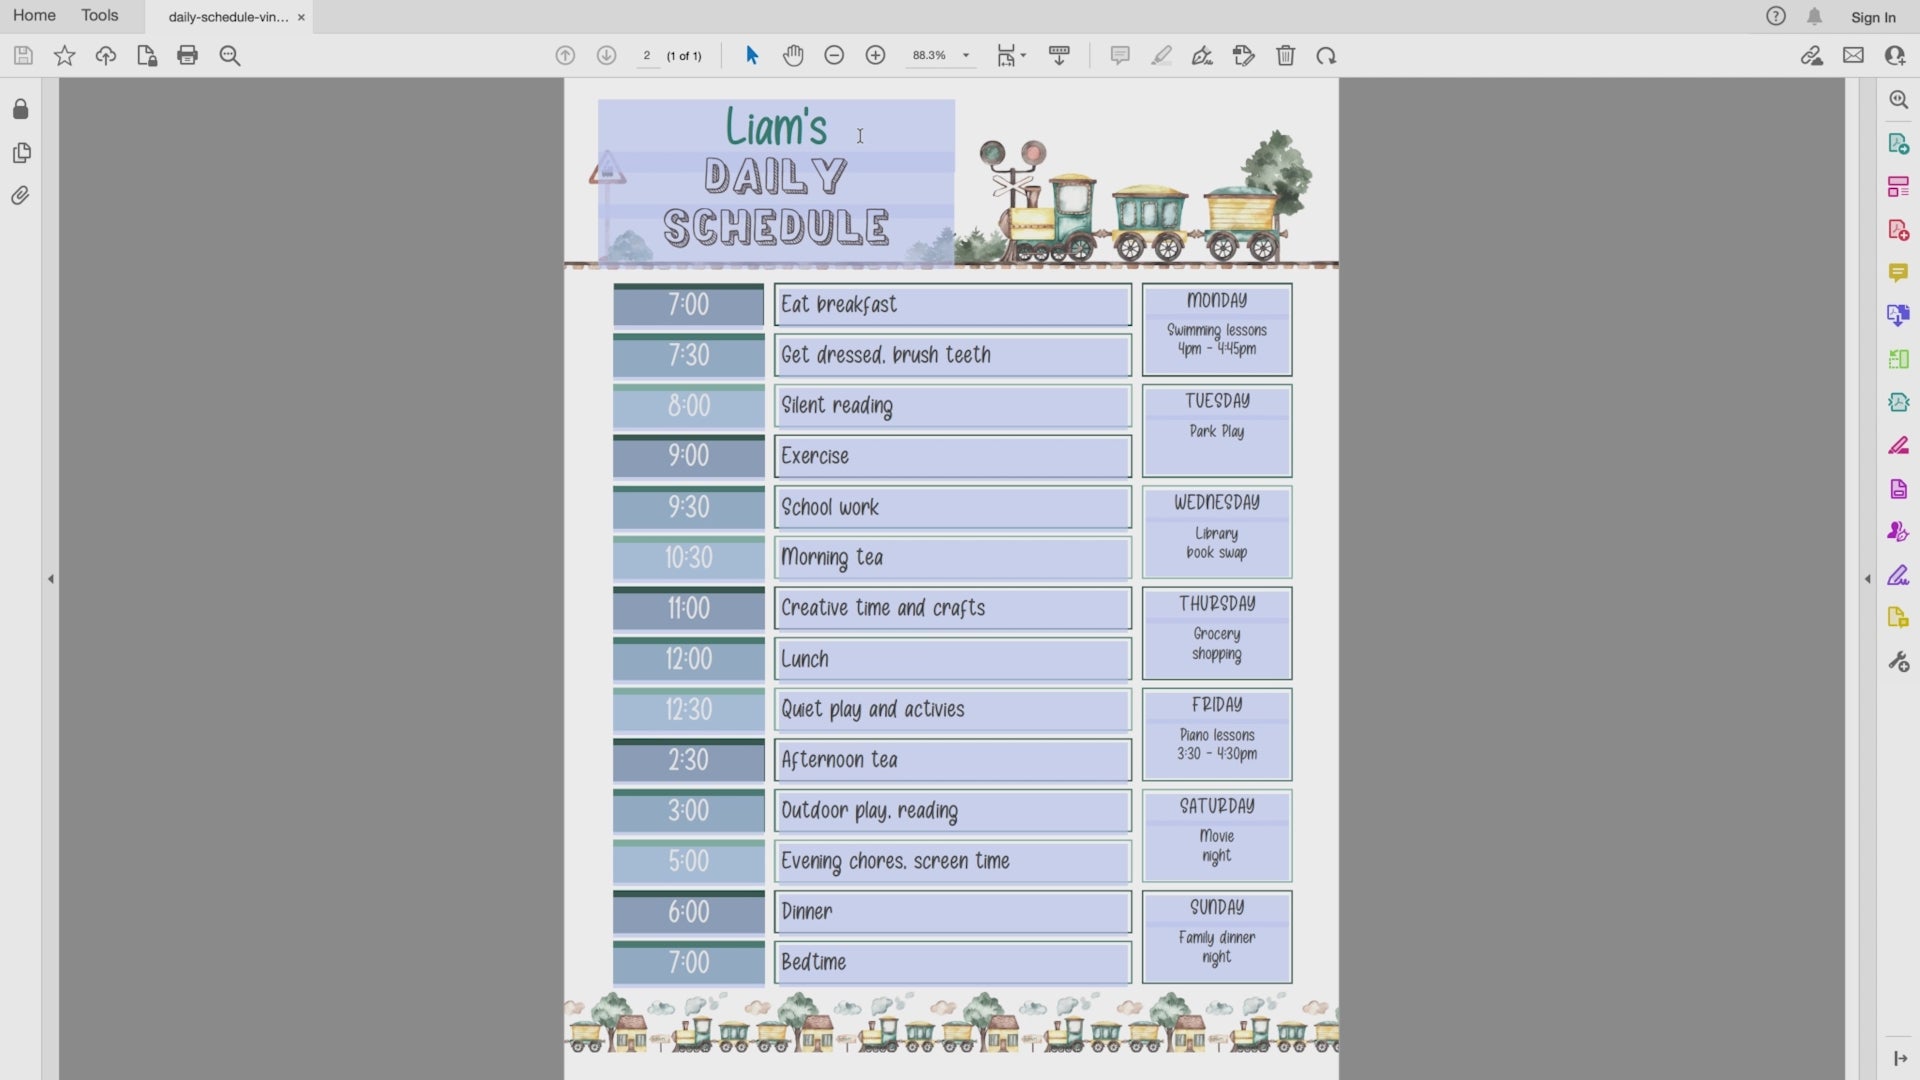Click the Add comment sticky note icon

coord(1120,56)
